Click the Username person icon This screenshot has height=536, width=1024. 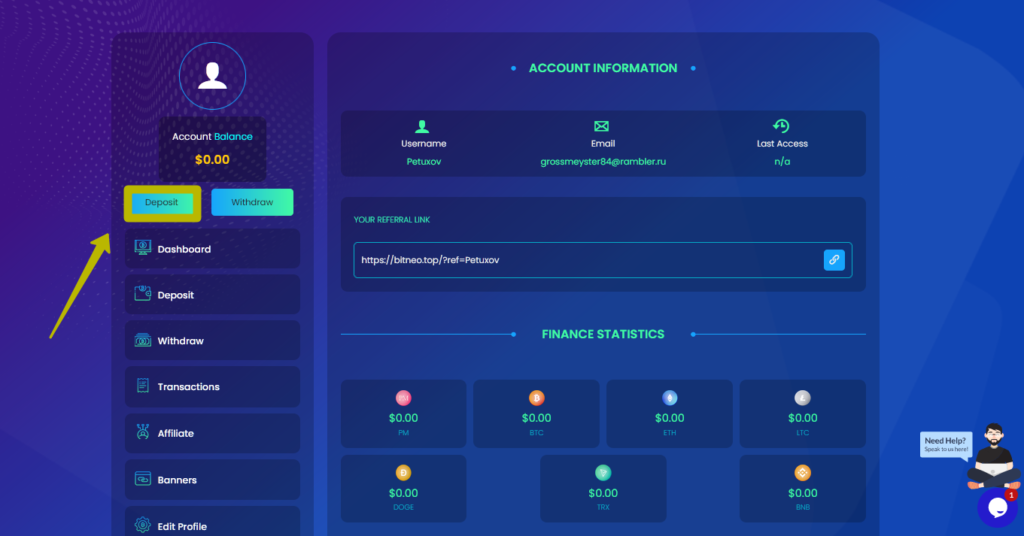422,126
